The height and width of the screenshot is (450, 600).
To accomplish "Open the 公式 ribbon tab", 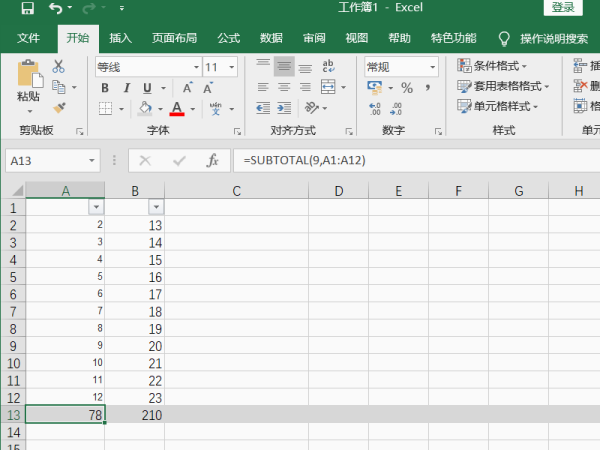I will [228, 38].
